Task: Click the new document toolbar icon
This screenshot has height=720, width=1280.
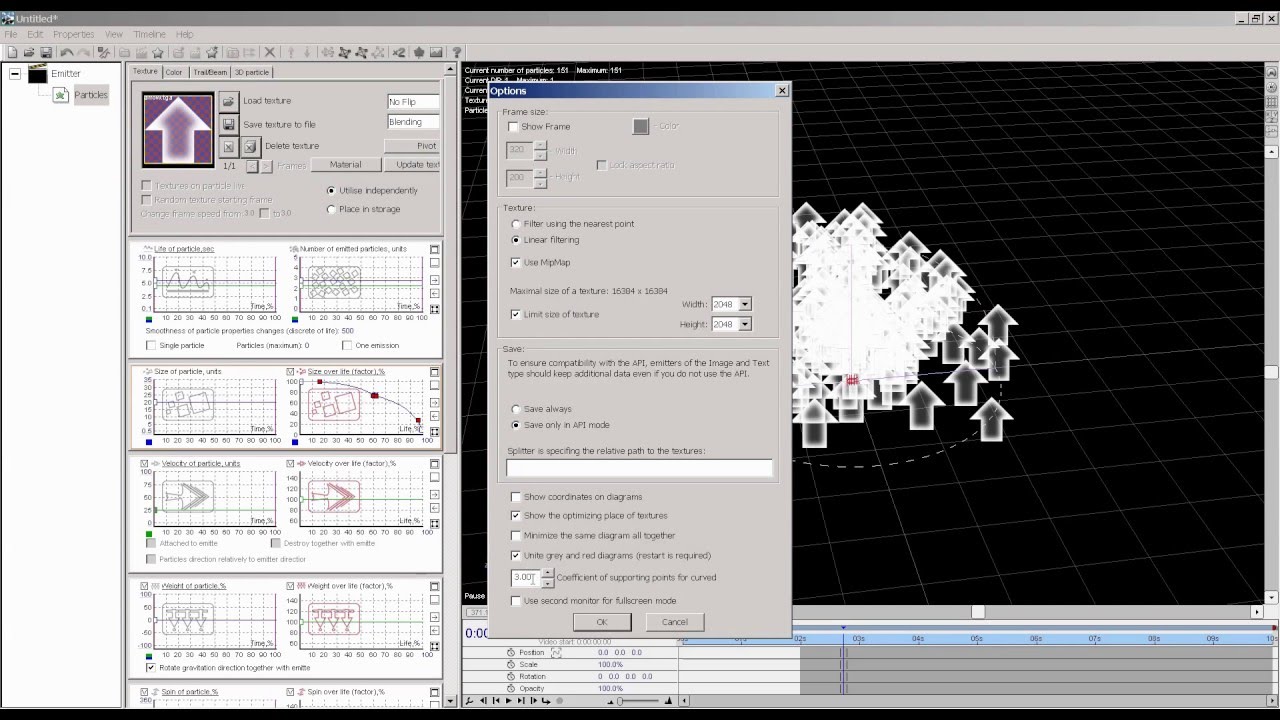Action: [12, 52]
